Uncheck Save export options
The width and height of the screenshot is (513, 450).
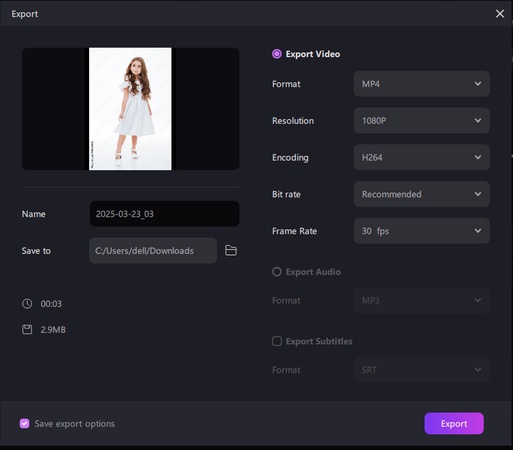24,423
